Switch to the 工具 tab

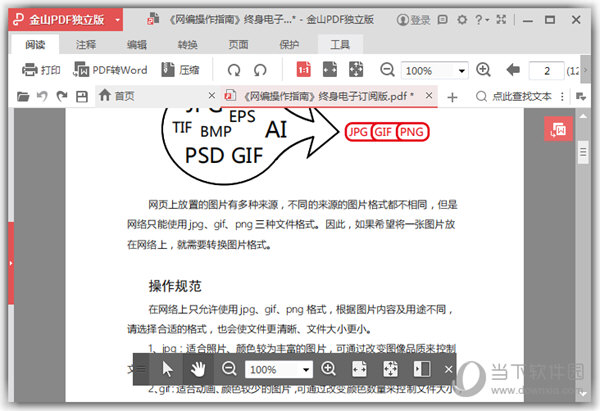(x=340, y=45)
